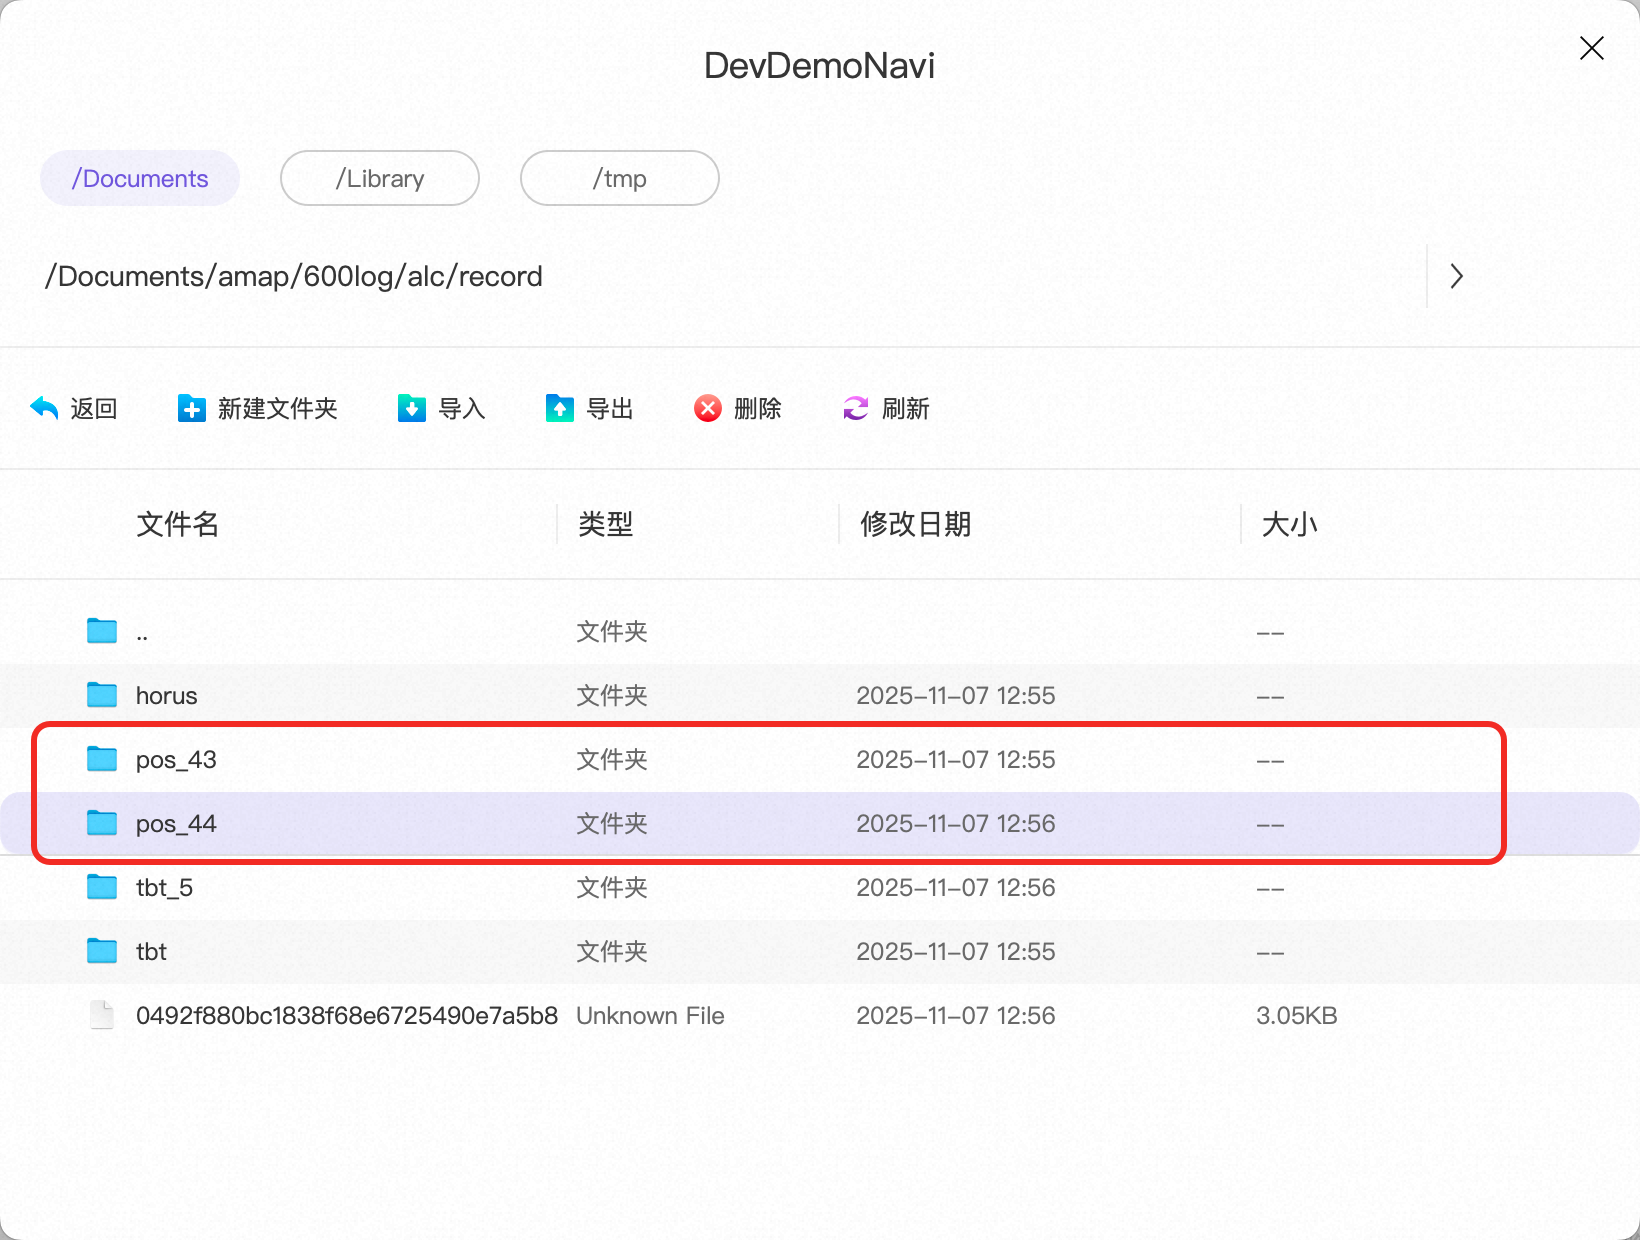This screenshot has height=1240, width=1640.
Task: Click the 导入 button label
Action: pyautogui.click(x=462, y=409)
